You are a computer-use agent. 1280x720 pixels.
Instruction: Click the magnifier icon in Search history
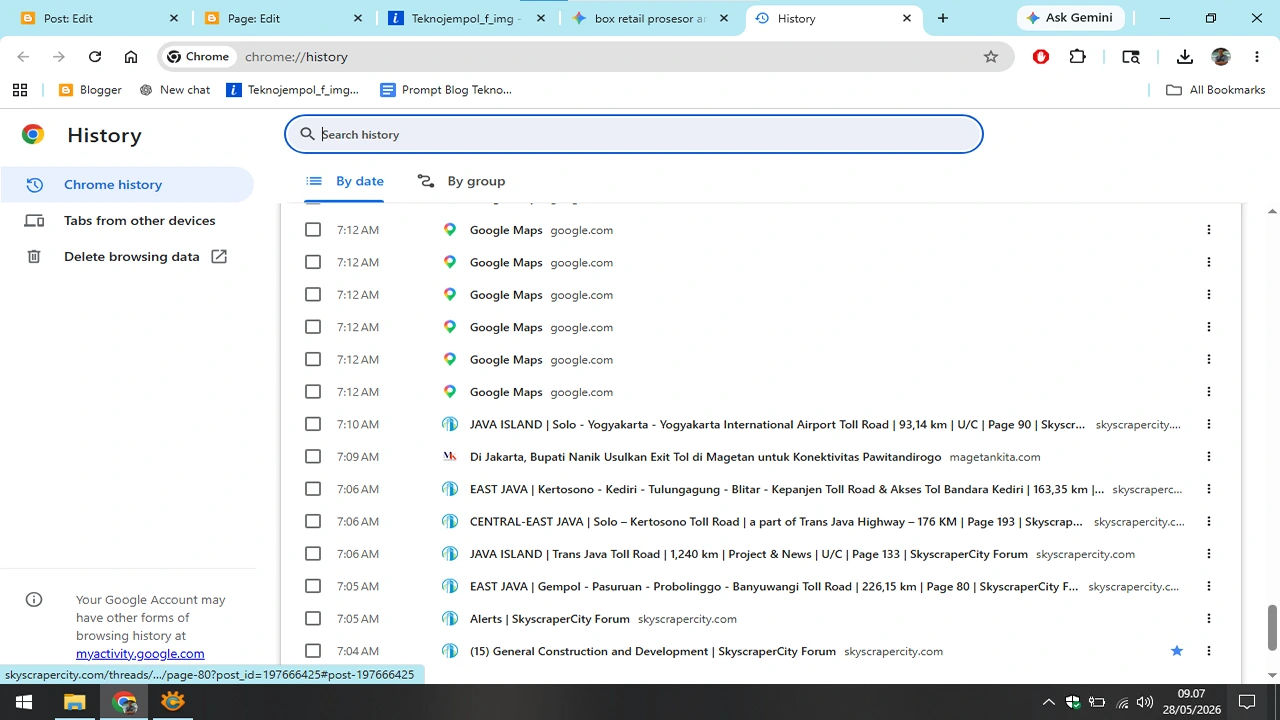(x=308, y=134)
